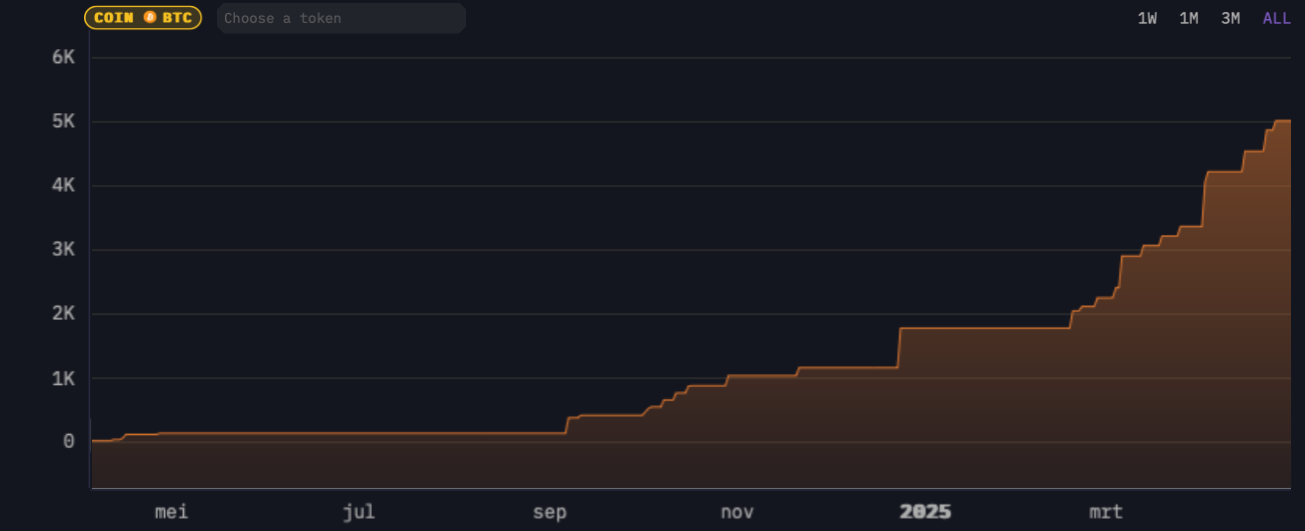Click the Bitcoin icon in the COIN BTC badge
This screenshot has width=1305, height=531.
[150, 18]
